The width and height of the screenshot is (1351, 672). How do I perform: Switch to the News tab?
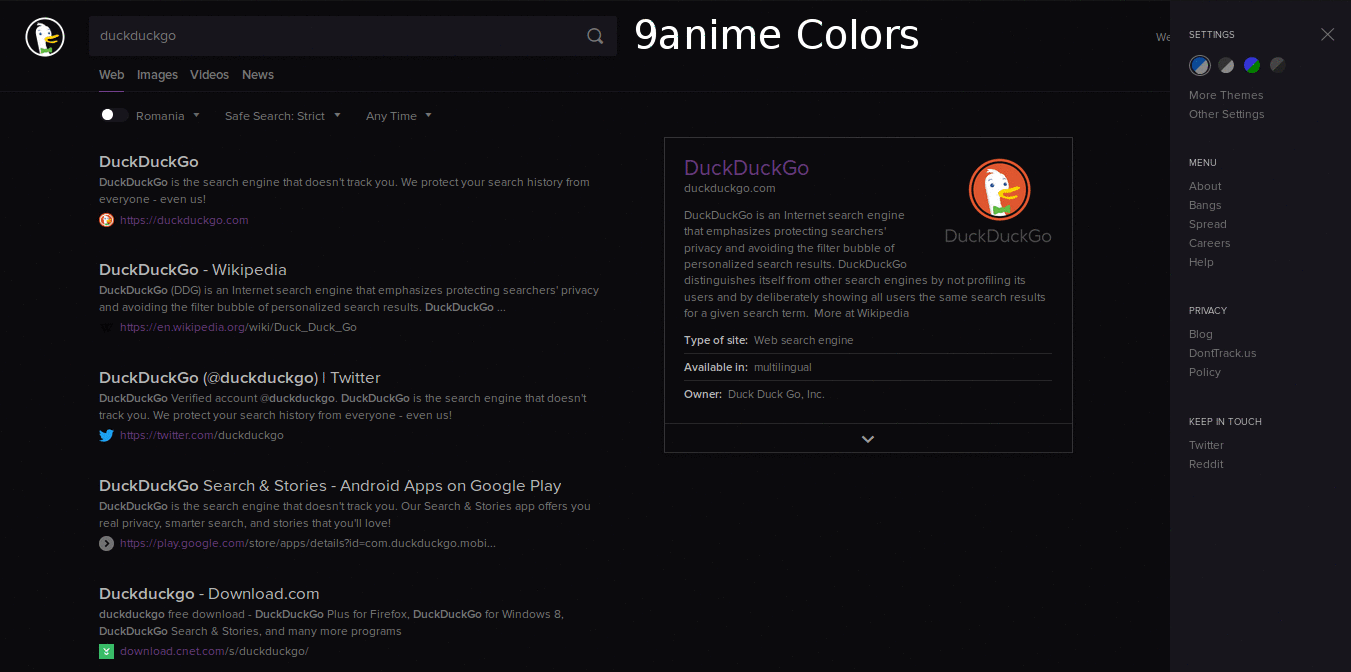(258, 75)
